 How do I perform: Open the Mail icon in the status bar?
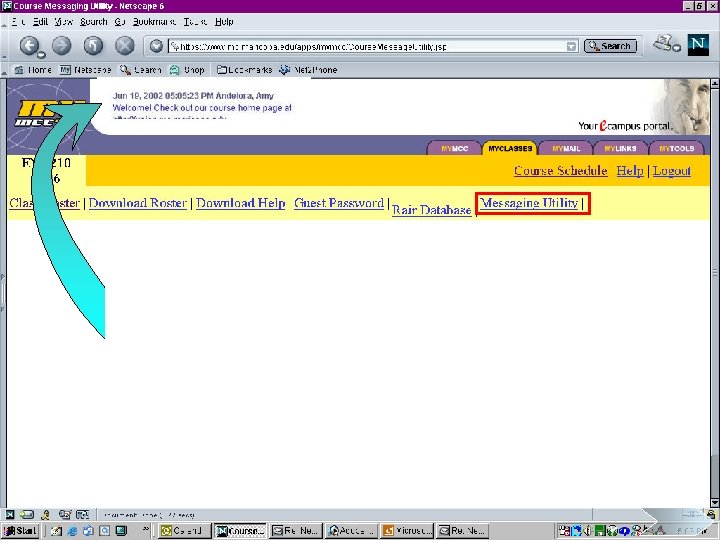27,515
